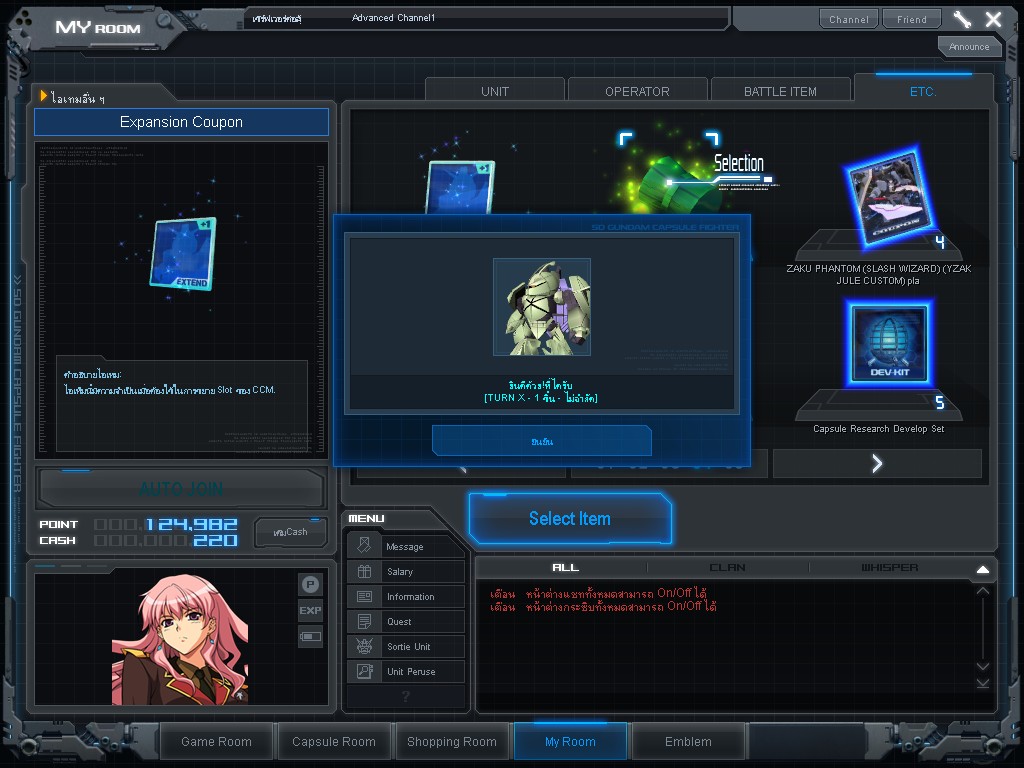The image size is (1024, 768).
Task: Click the Quest document icon
Action: [364, 621]
